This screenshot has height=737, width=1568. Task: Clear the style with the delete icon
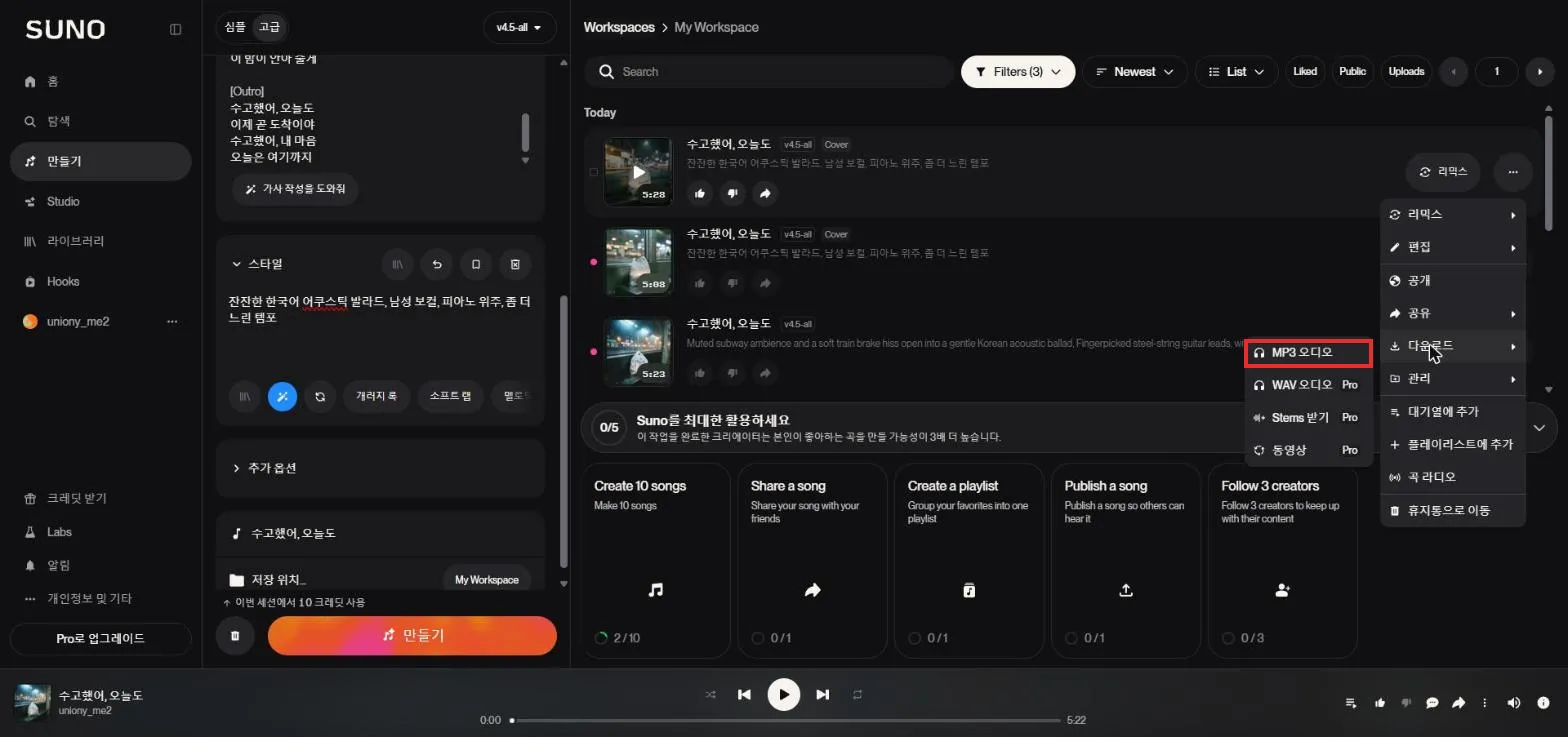(x=515, y=264)
